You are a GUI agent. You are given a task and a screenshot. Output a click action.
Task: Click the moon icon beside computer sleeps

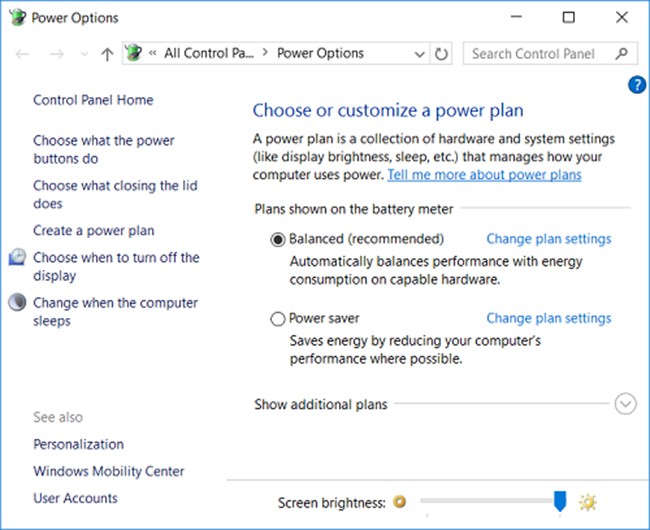tap(17, 303)
